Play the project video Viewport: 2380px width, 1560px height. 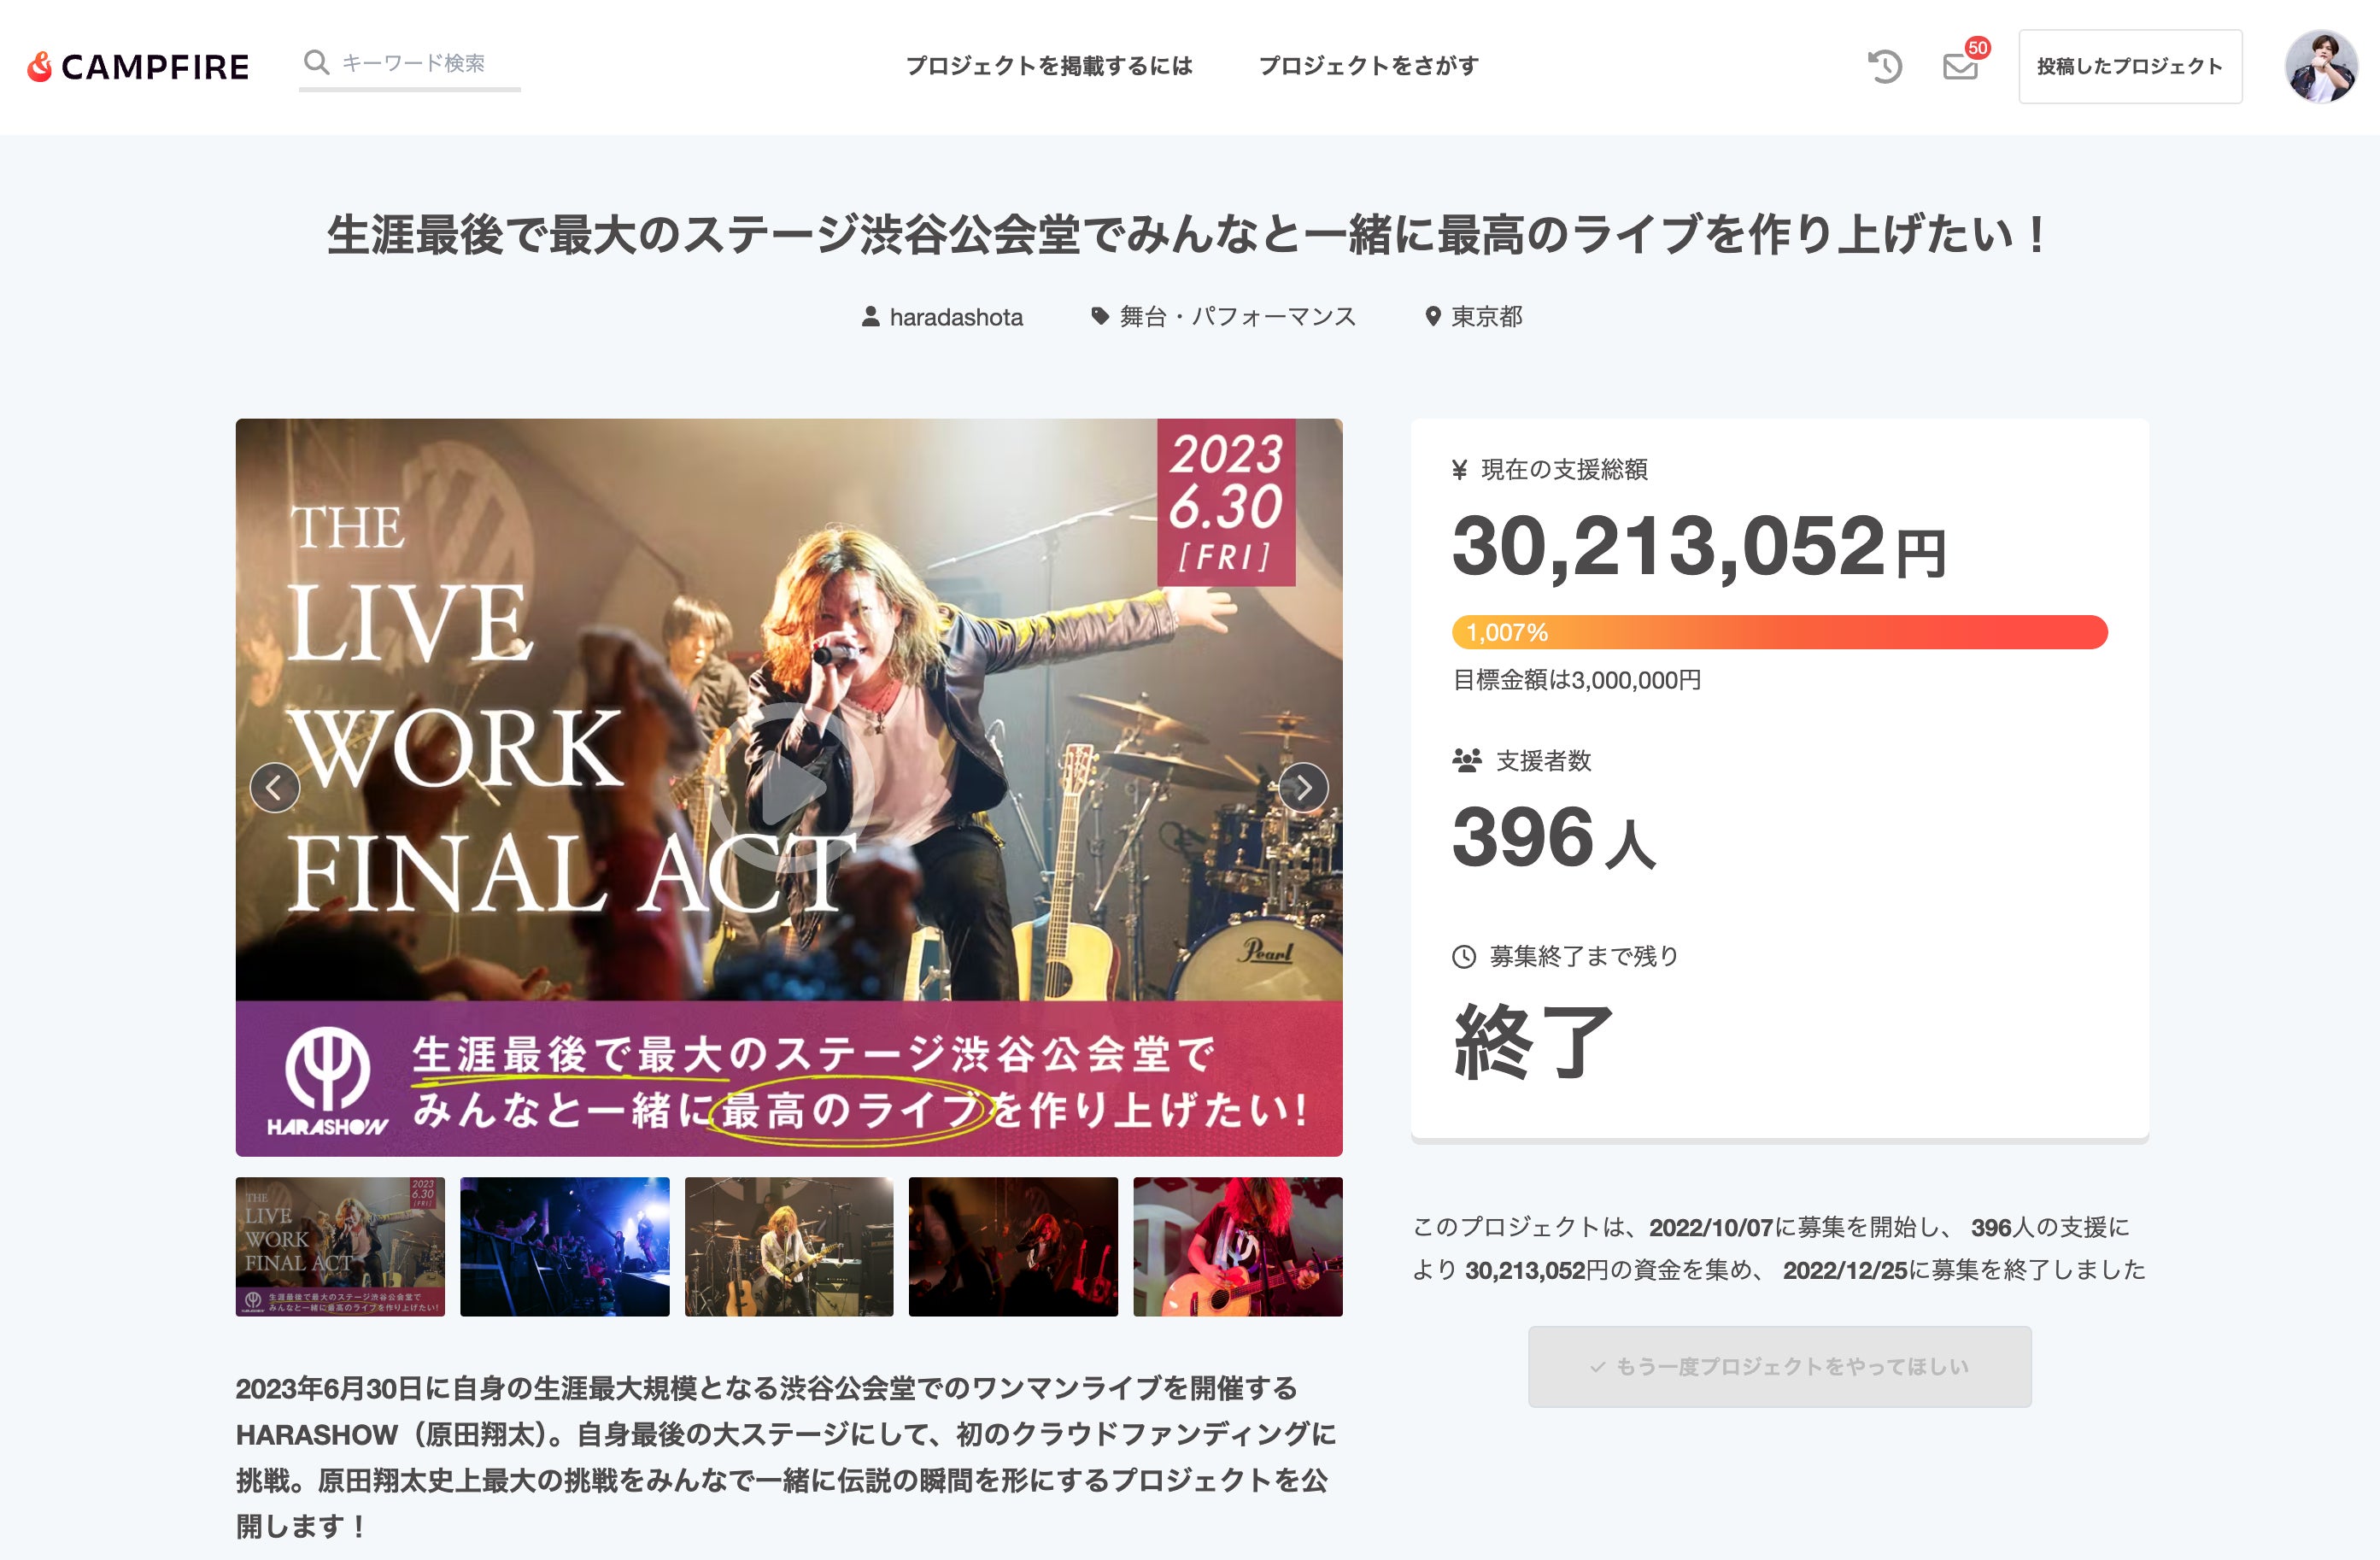790,787
